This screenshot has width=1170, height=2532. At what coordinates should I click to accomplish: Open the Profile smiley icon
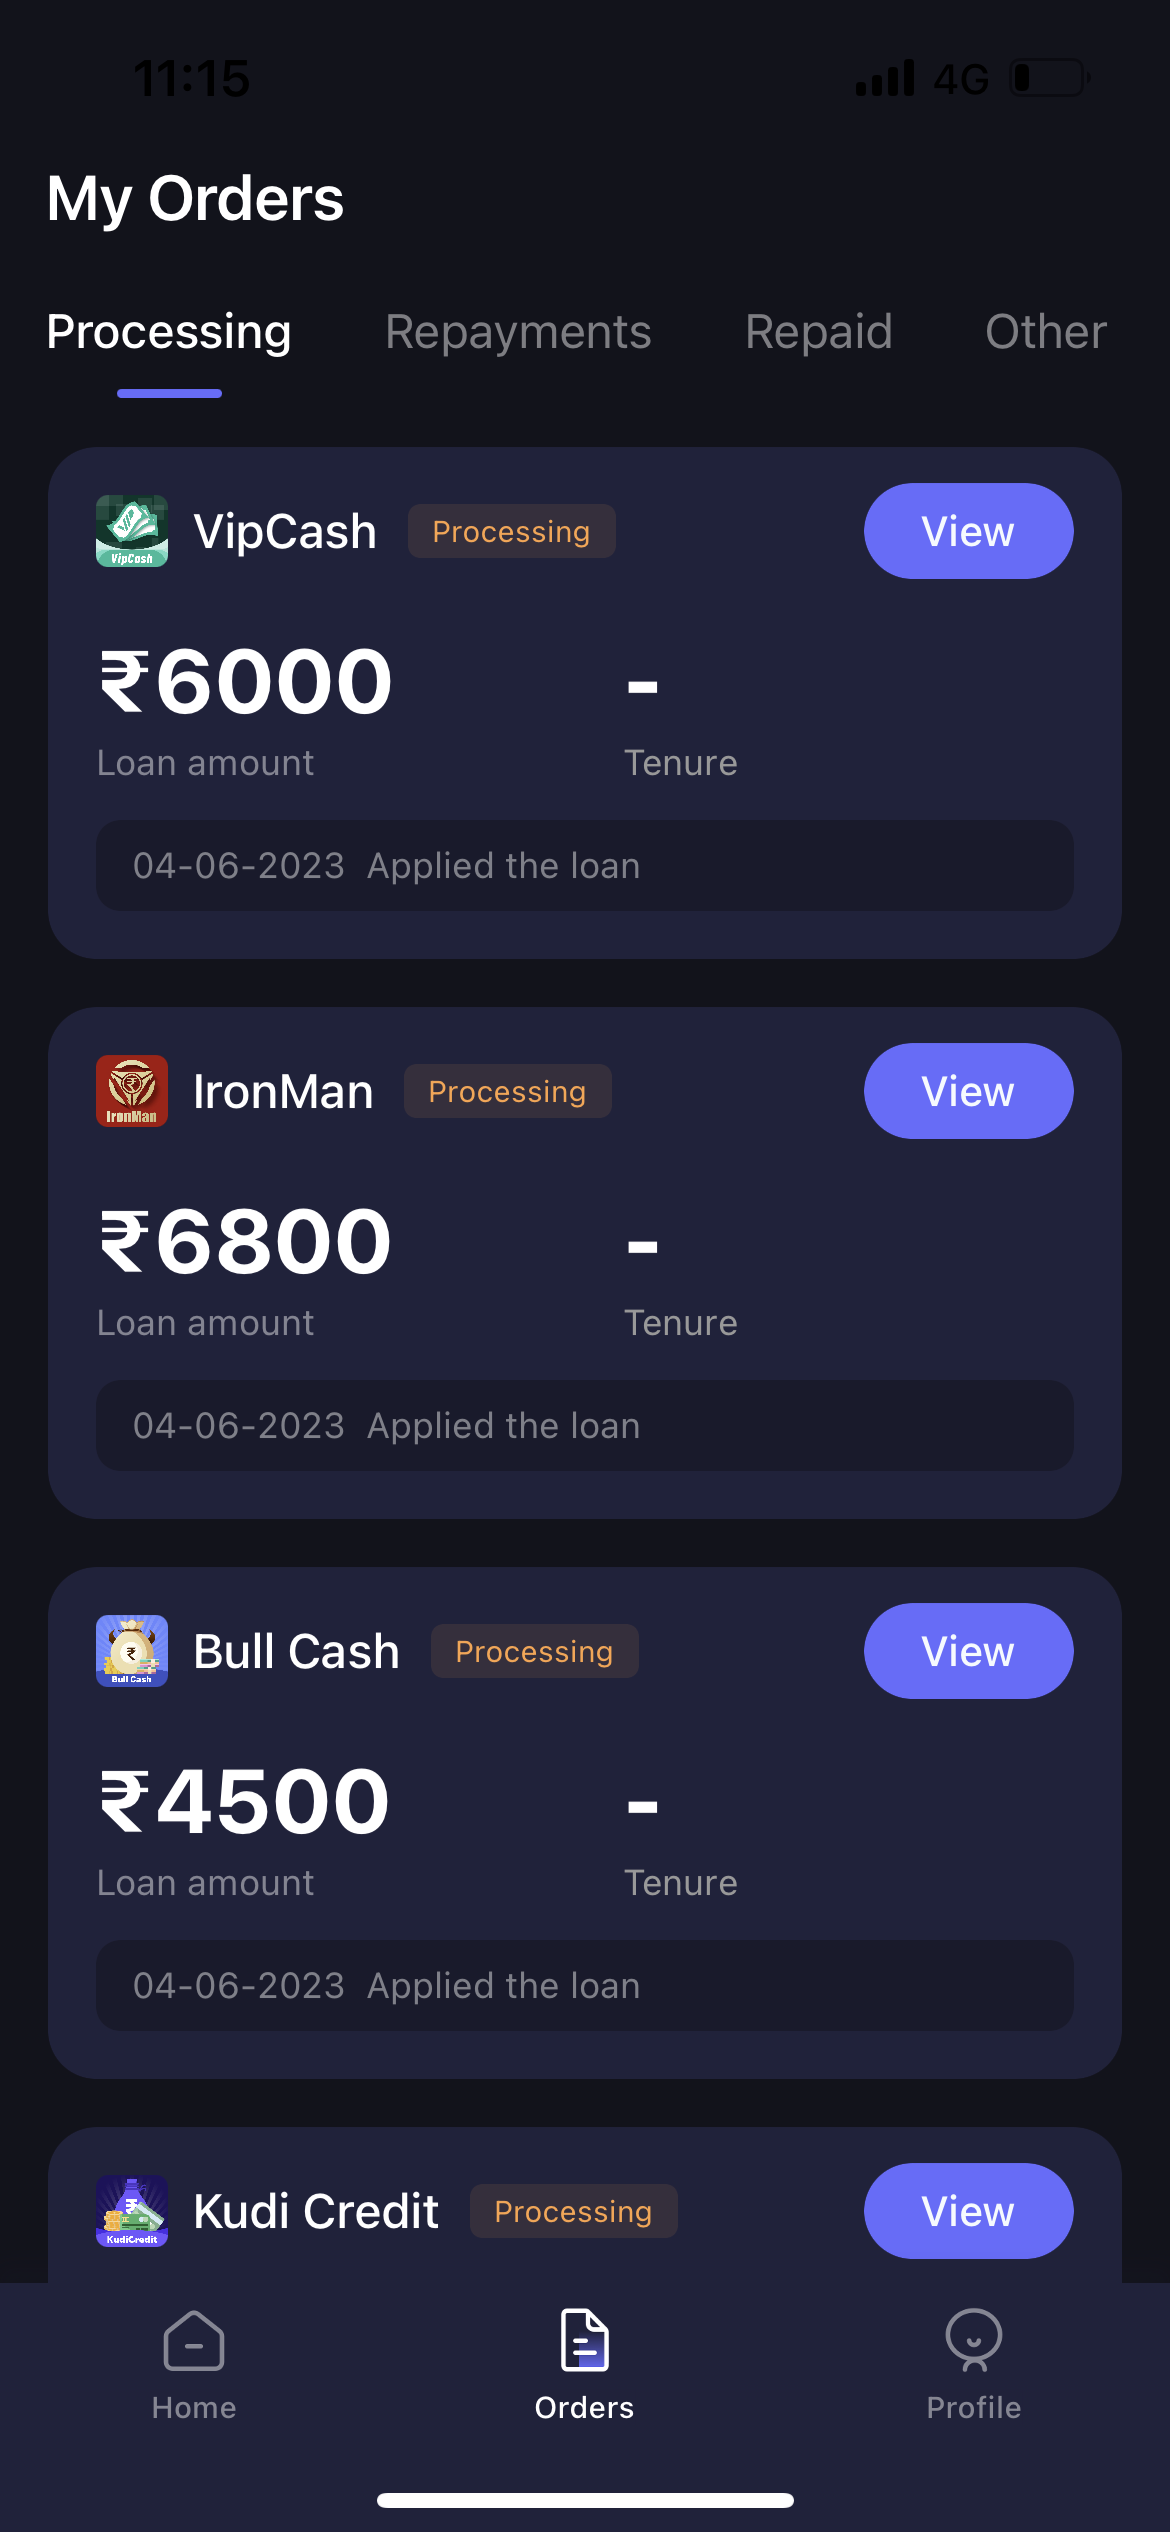pyautogui.click(x=974, y=2341)
